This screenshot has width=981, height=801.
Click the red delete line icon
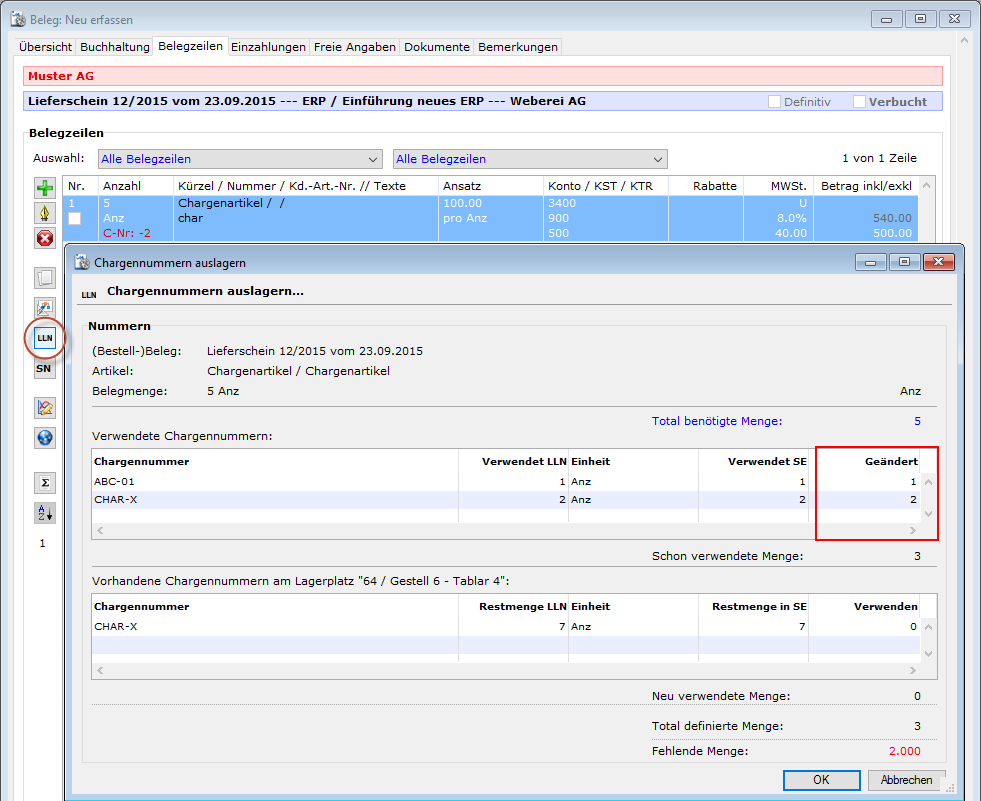point(45,238)
